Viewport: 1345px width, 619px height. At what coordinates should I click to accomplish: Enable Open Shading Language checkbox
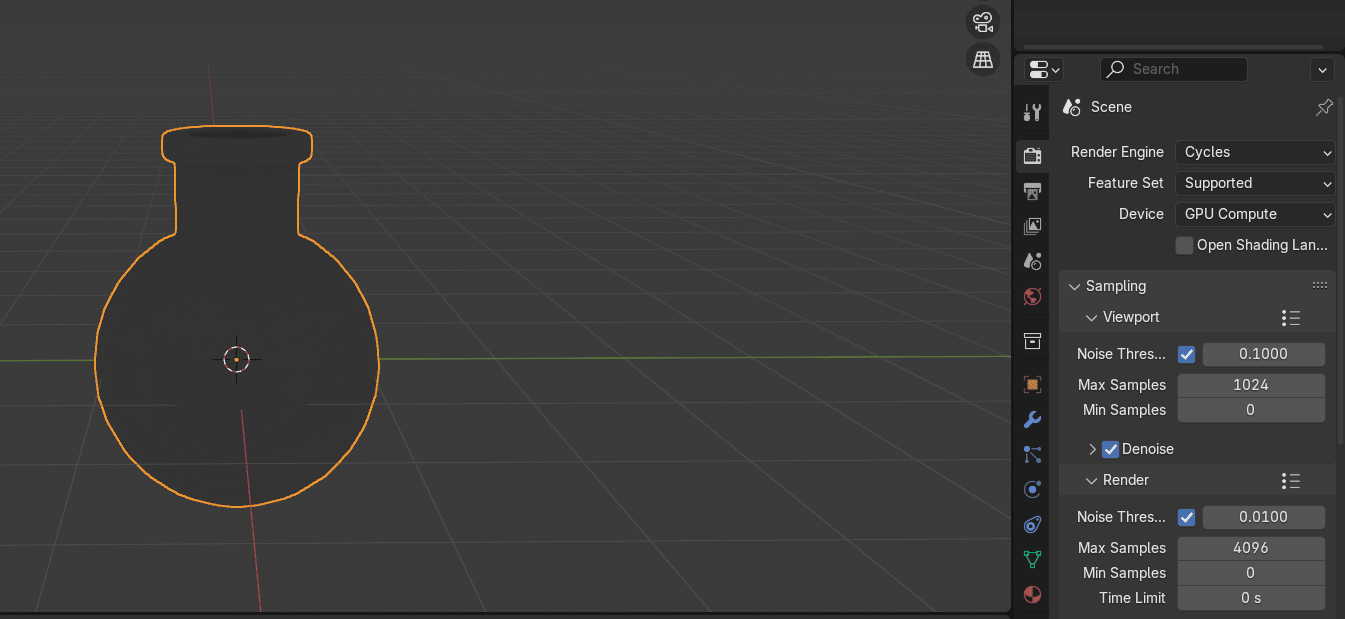click(1185, 245)
